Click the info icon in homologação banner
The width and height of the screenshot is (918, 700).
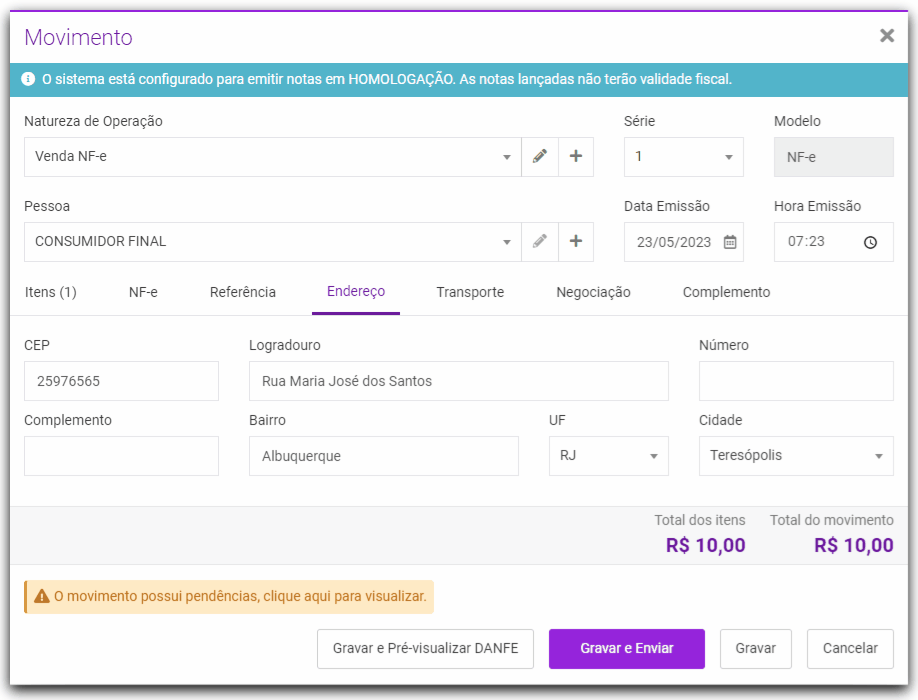point(28,78)
